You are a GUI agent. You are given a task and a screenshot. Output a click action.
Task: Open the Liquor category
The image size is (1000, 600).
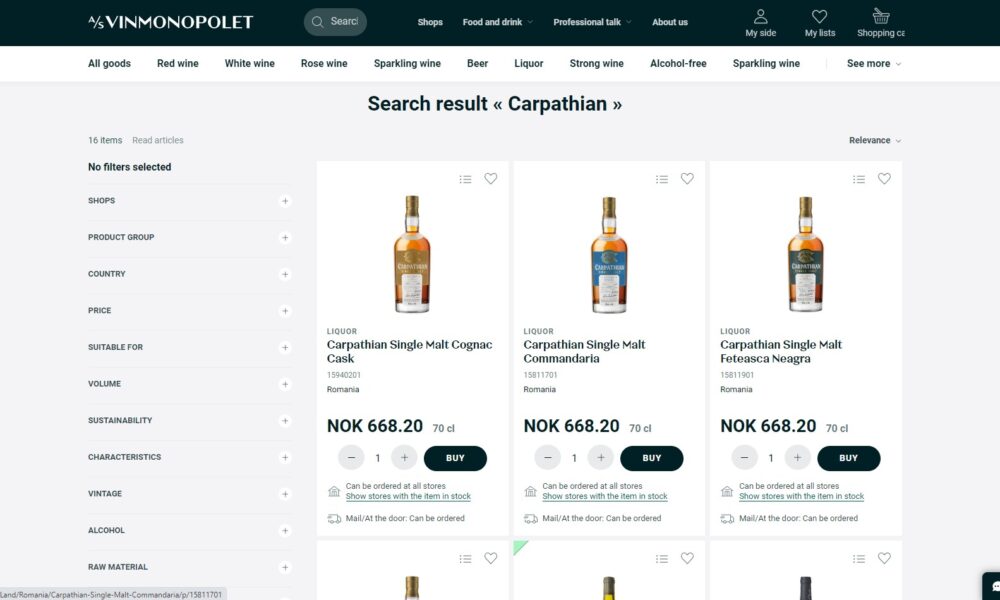529,64
